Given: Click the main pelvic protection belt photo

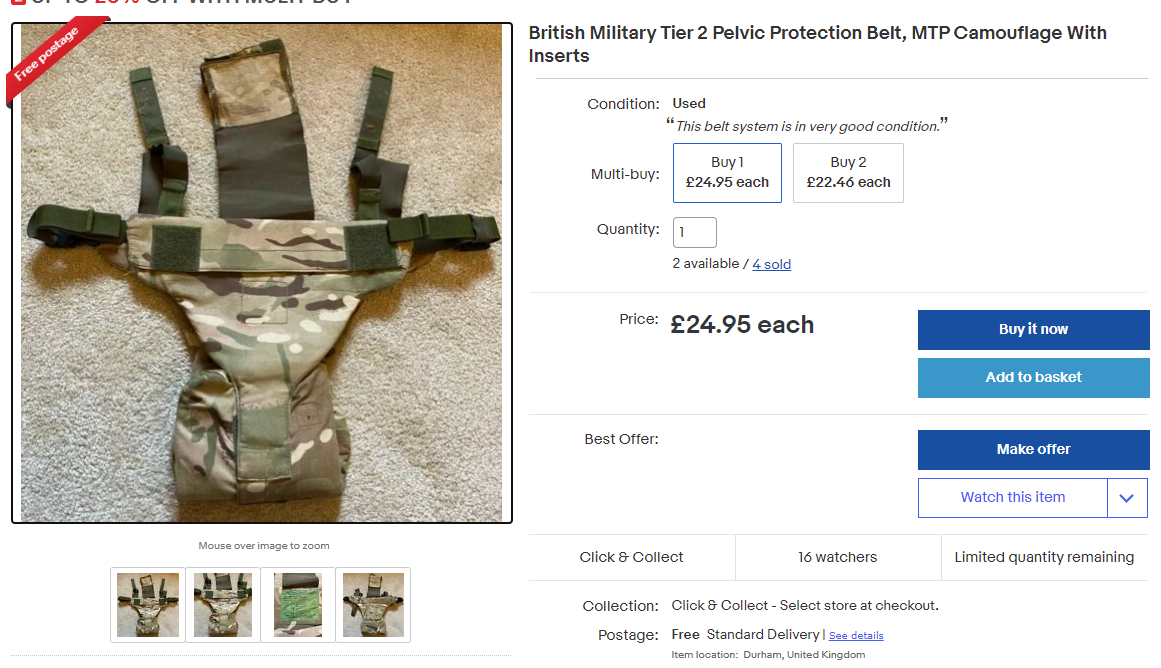Looking at the screenshot, I should (x=262, y=272).
